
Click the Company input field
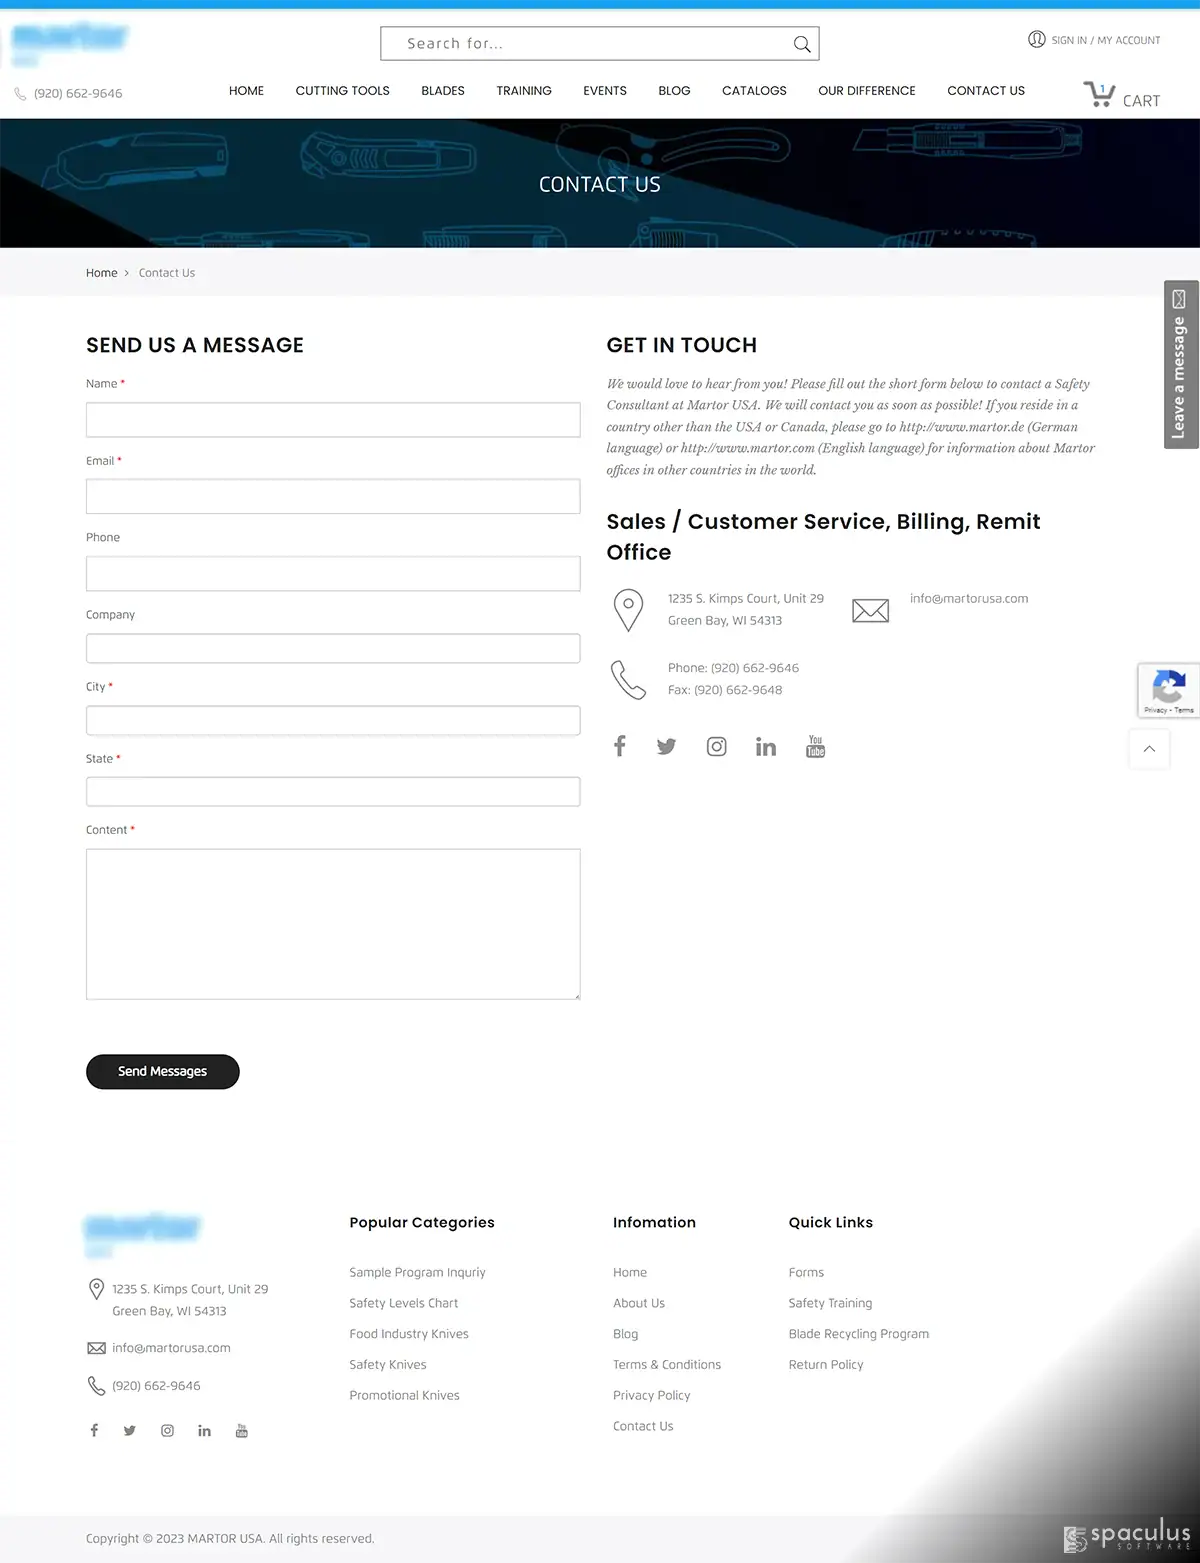pos(333,648)
